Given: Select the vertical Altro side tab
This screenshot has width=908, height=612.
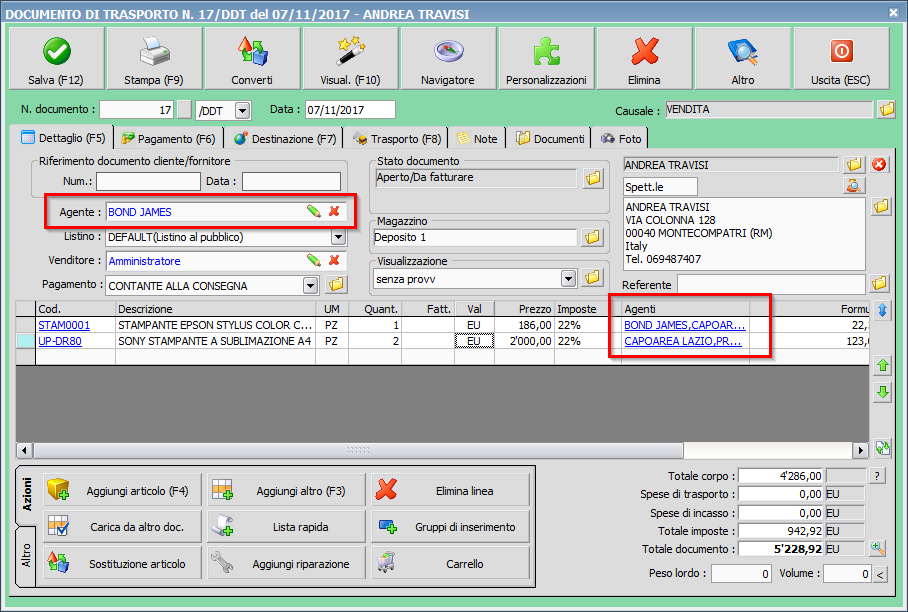Looking at the screenshot, I should [x=27, y=556].
